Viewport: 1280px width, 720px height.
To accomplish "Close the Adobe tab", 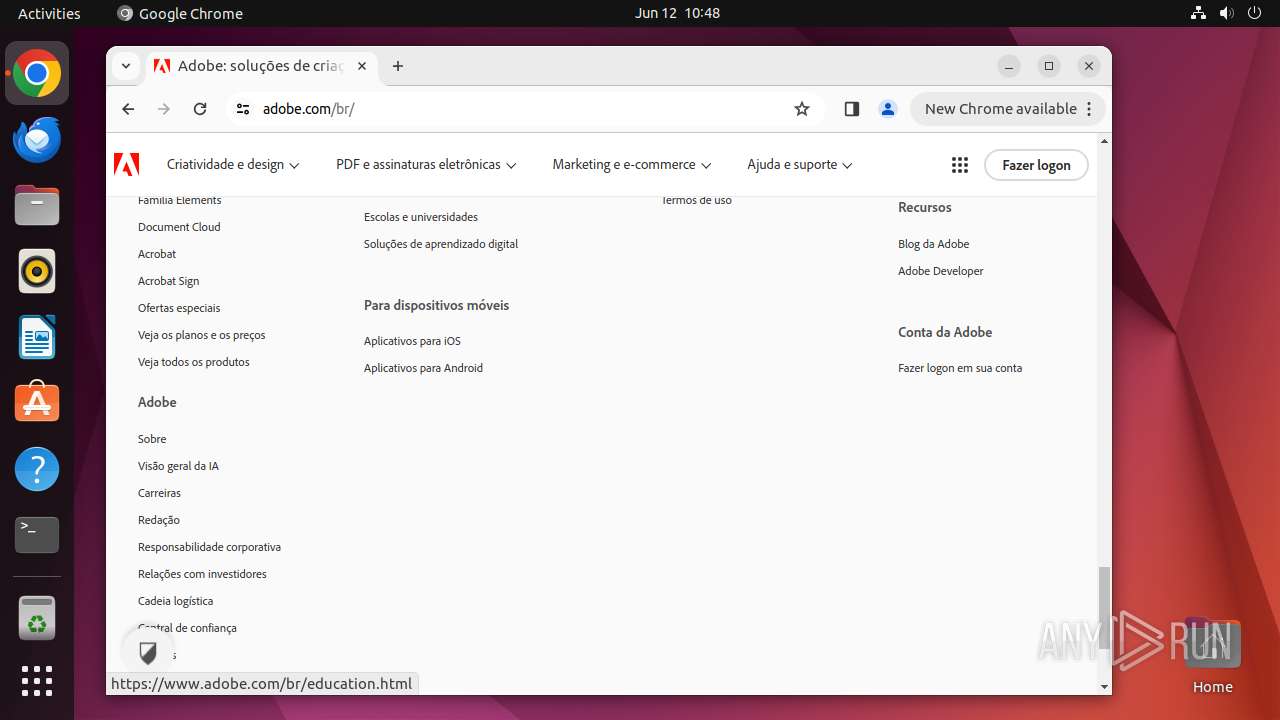I will point(362,66).
